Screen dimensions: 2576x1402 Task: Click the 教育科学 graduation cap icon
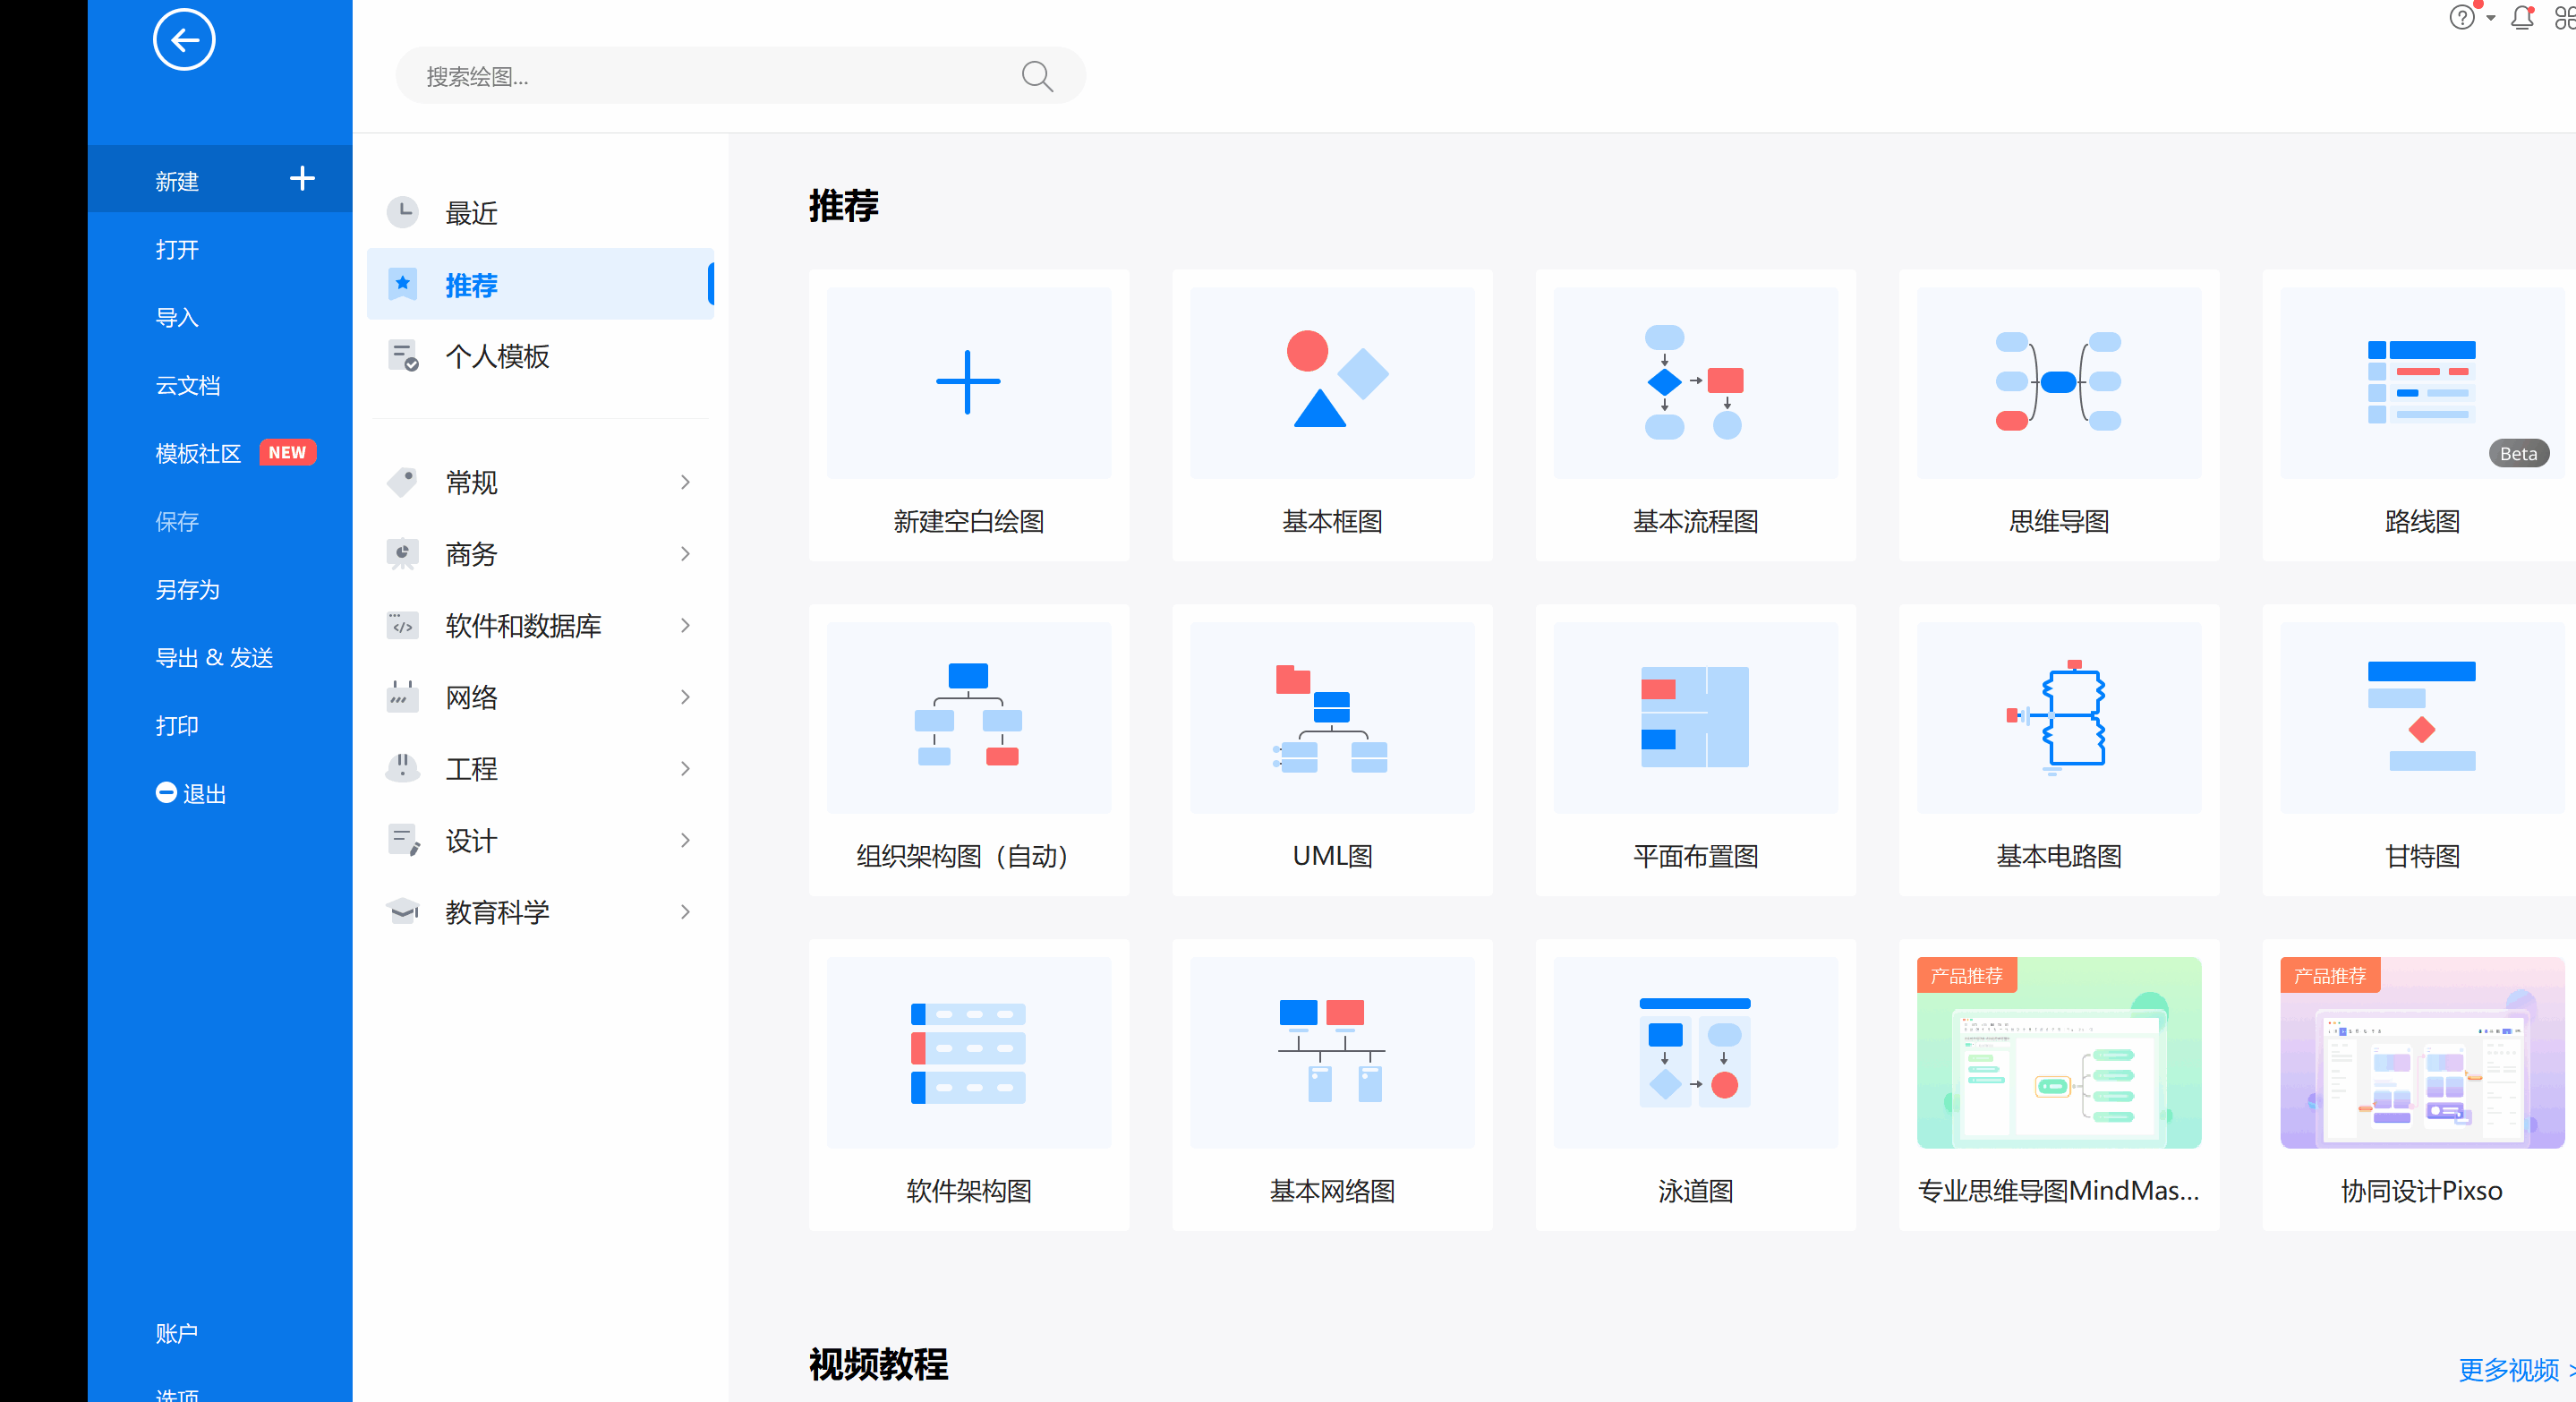tap(402, 911)
